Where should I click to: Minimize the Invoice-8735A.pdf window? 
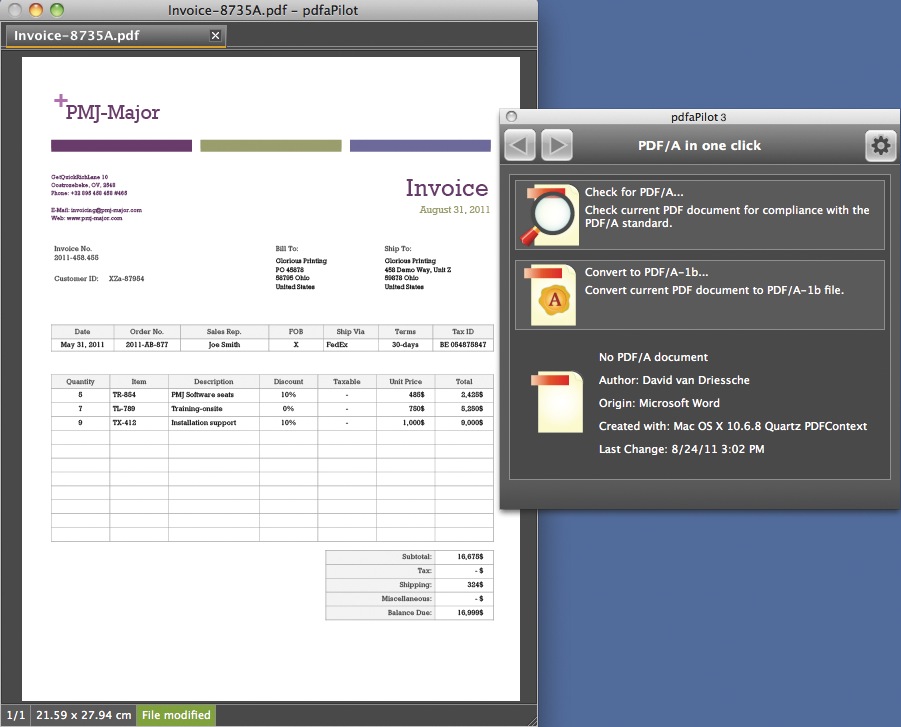point(36,10)
